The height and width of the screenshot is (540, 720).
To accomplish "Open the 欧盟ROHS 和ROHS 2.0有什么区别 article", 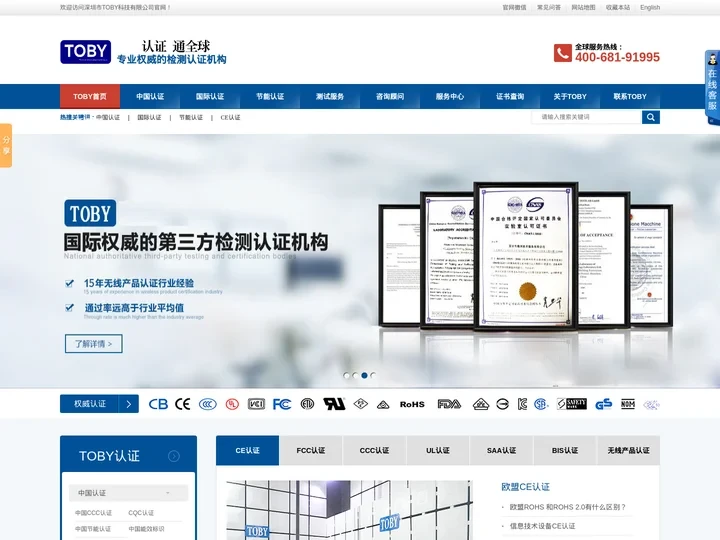I will pos(568,507).
